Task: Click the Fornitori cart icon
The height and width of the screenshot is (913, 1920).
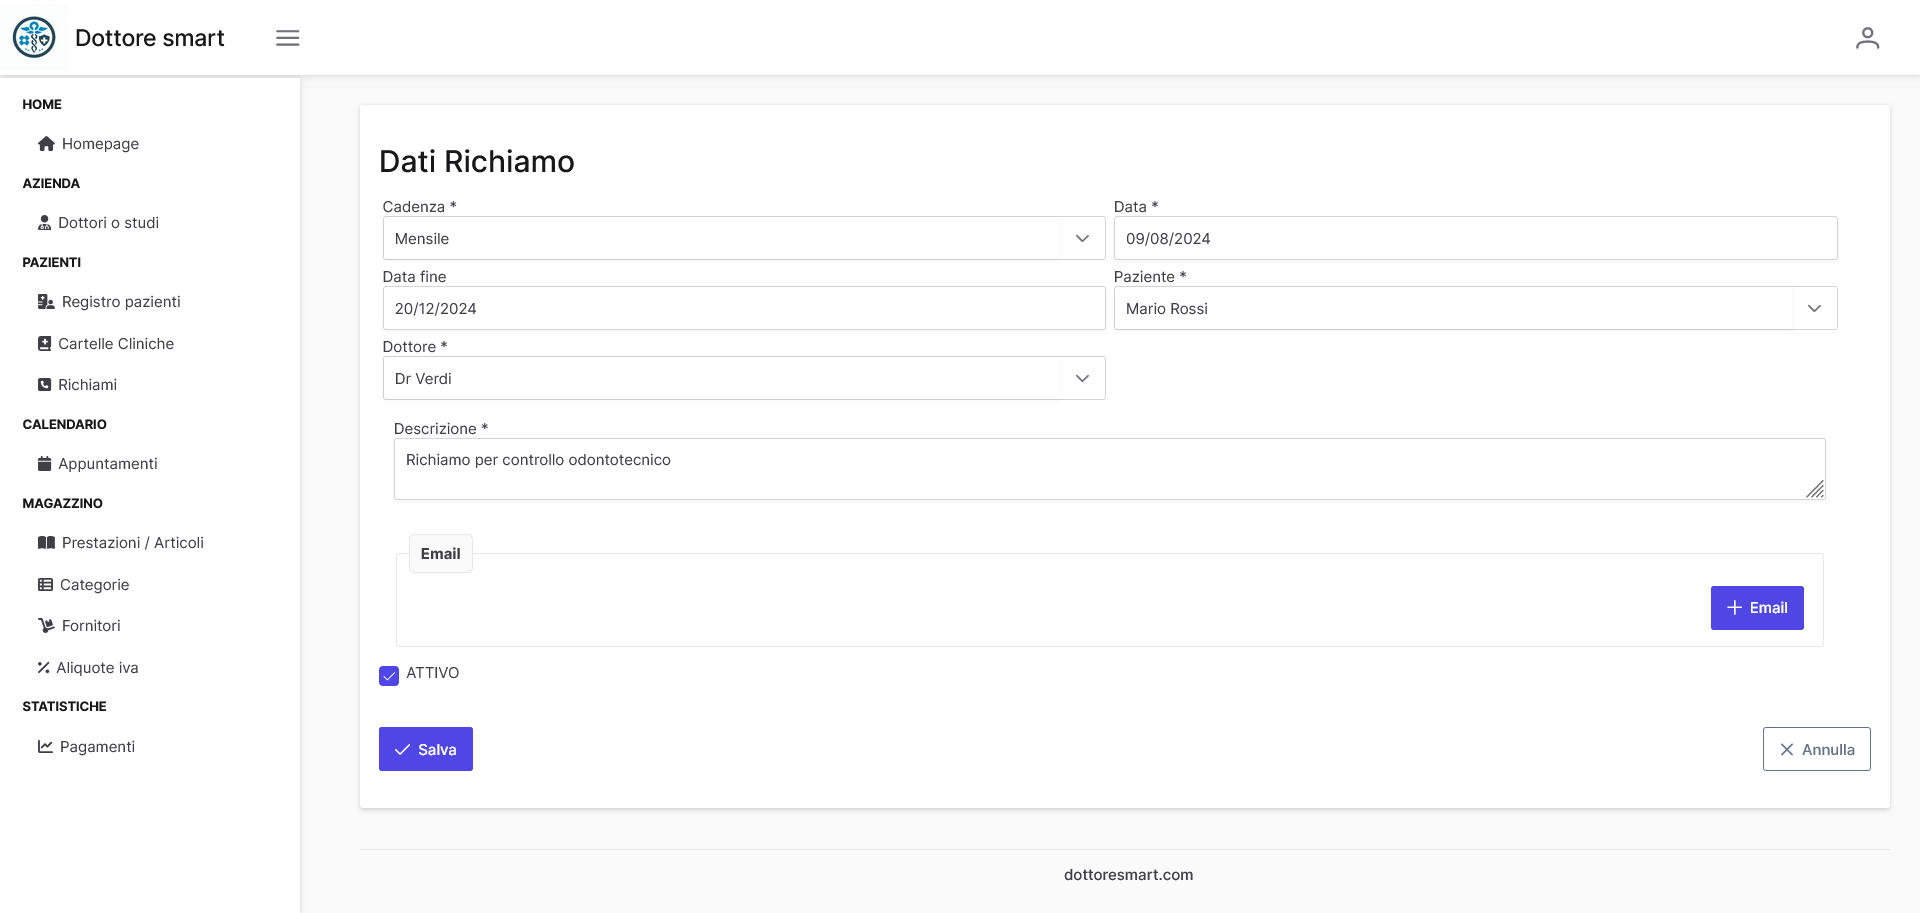Action: coord(46,626)
